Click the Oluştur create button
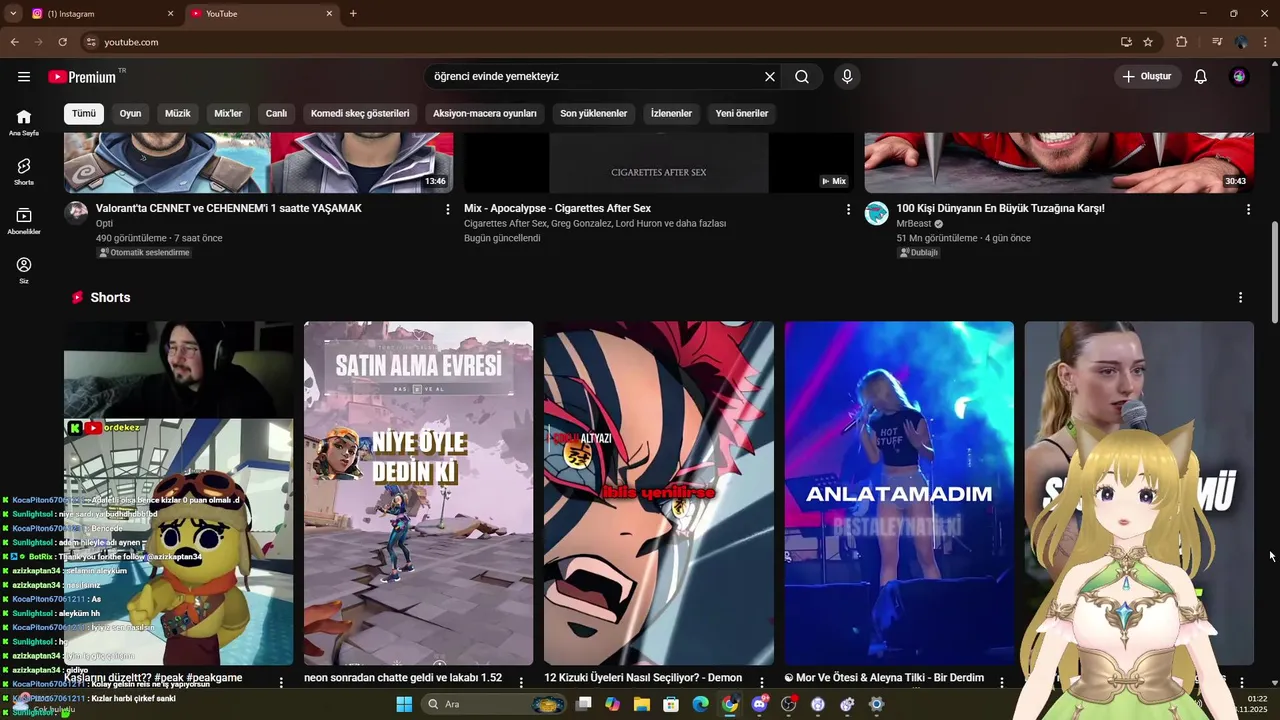This screenshot has height=720, width=1280. tap(1148, 77)
